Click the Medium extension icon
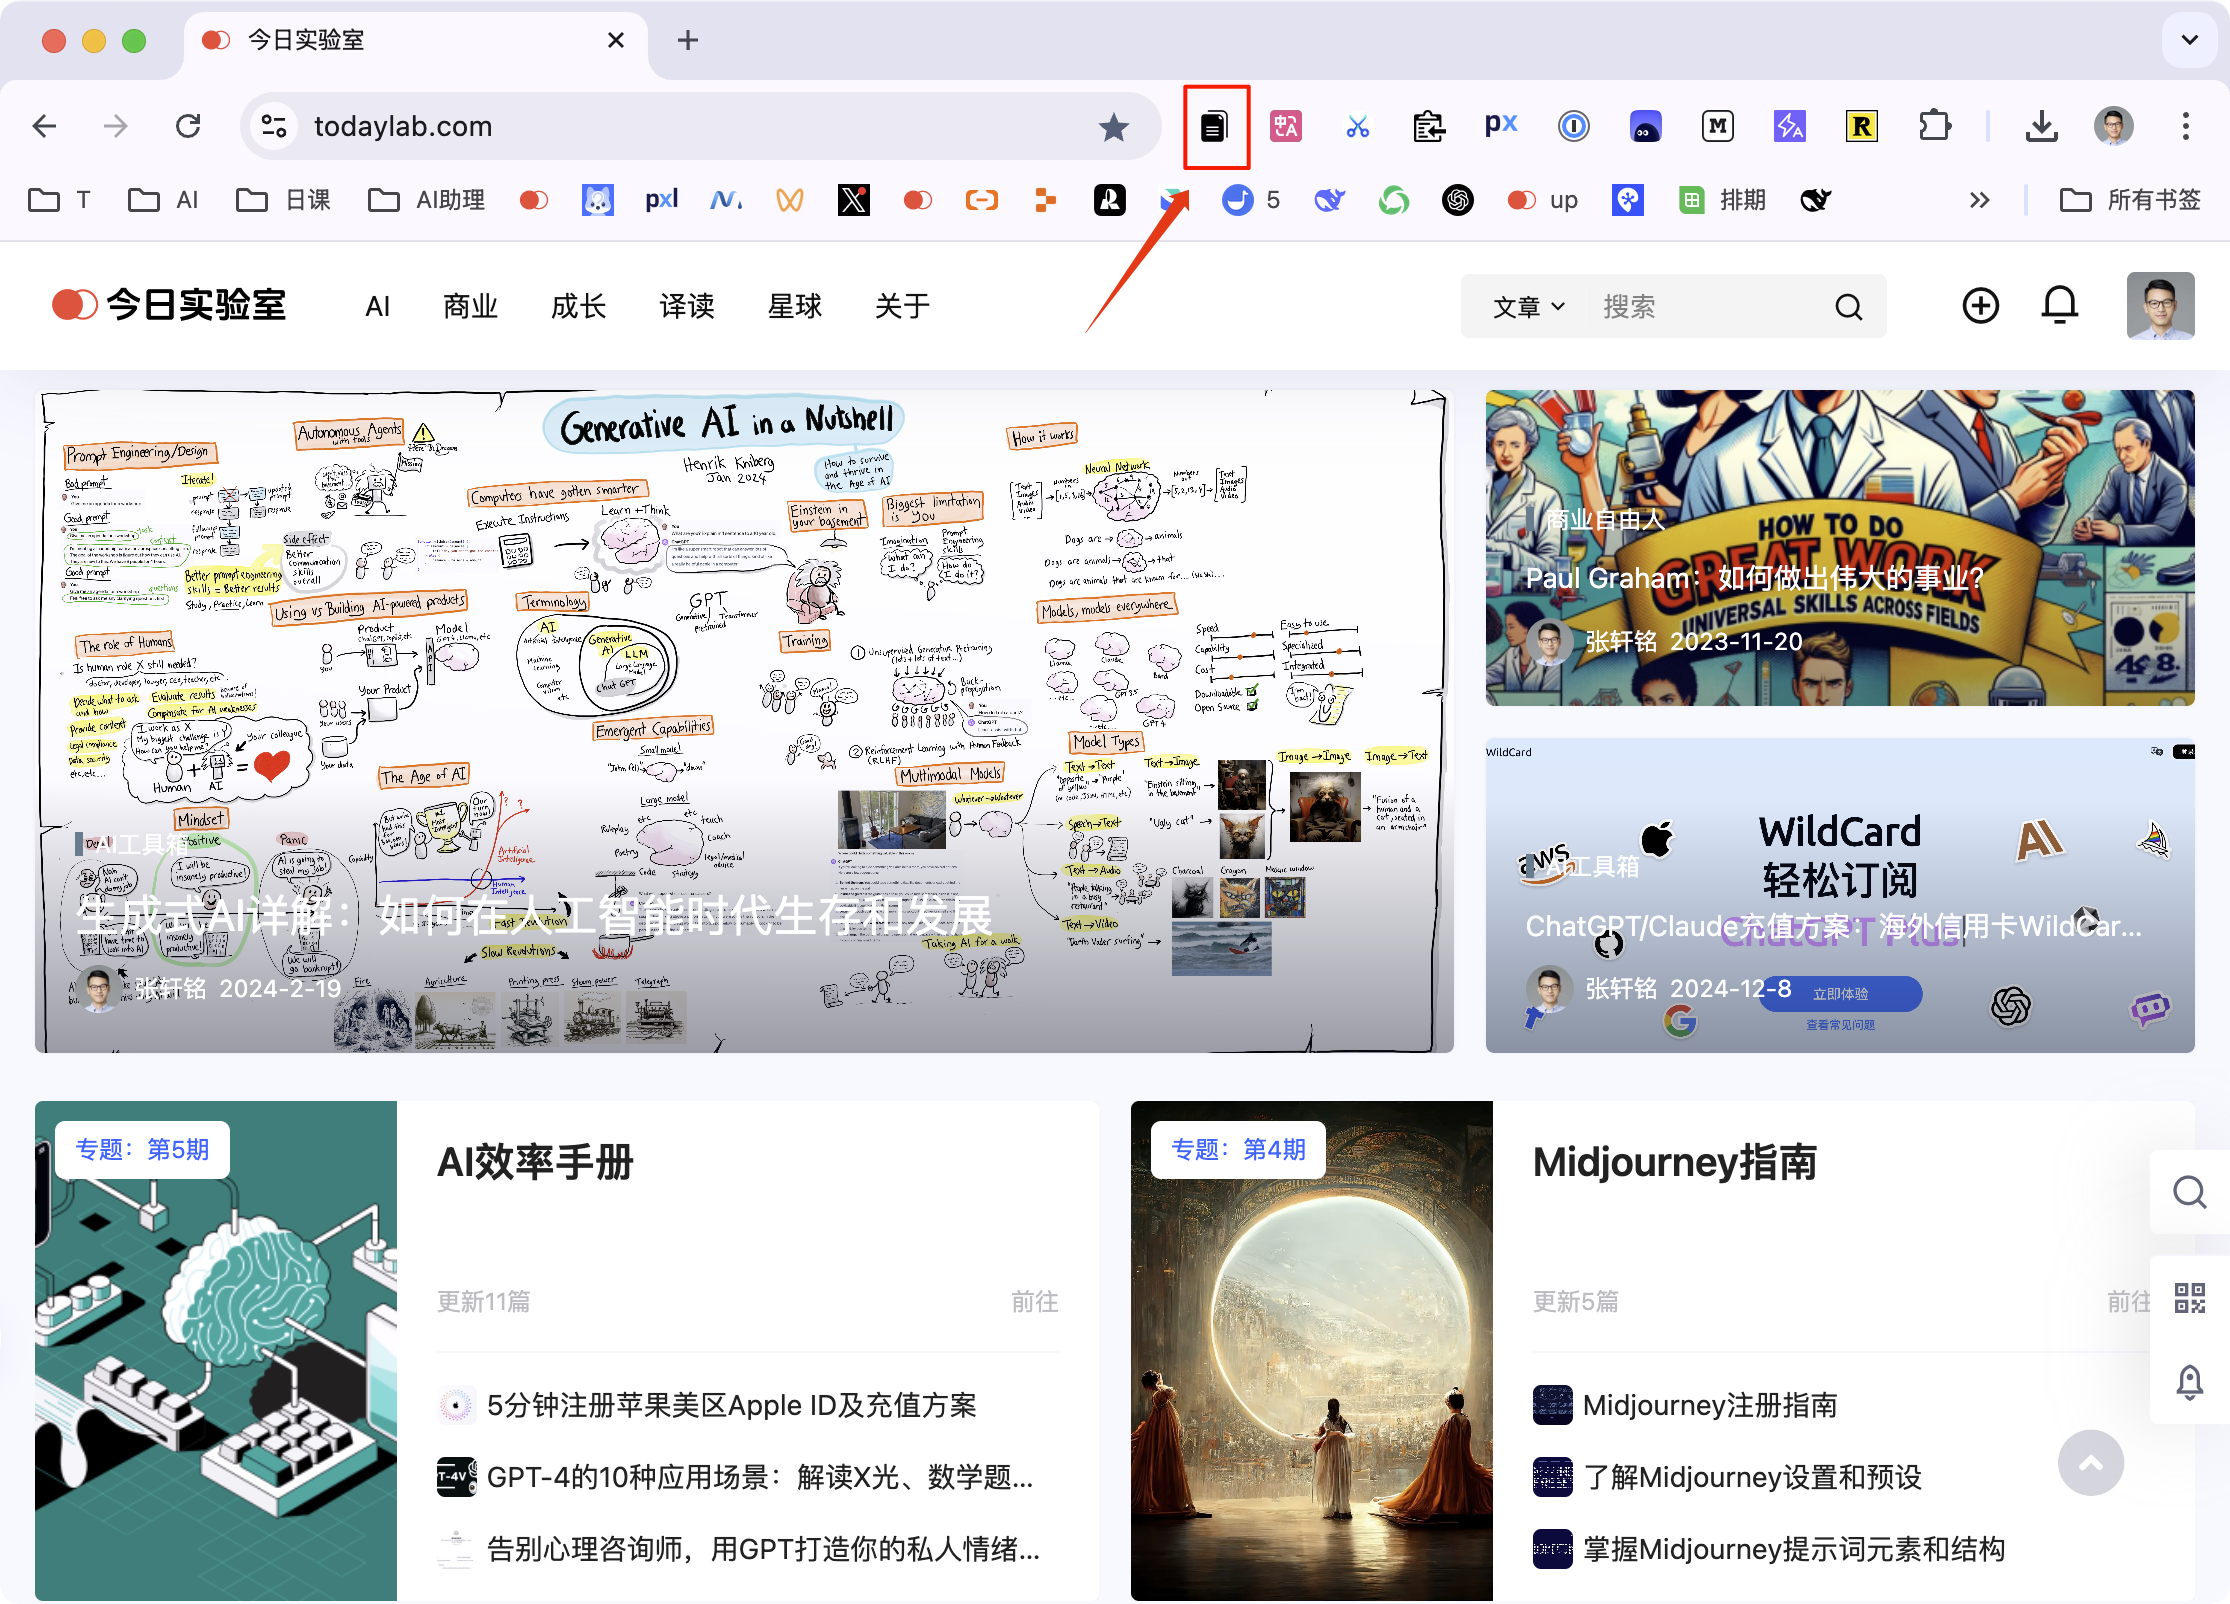Viewport: 2230px width, 1604px height. tap(1717, 126)
